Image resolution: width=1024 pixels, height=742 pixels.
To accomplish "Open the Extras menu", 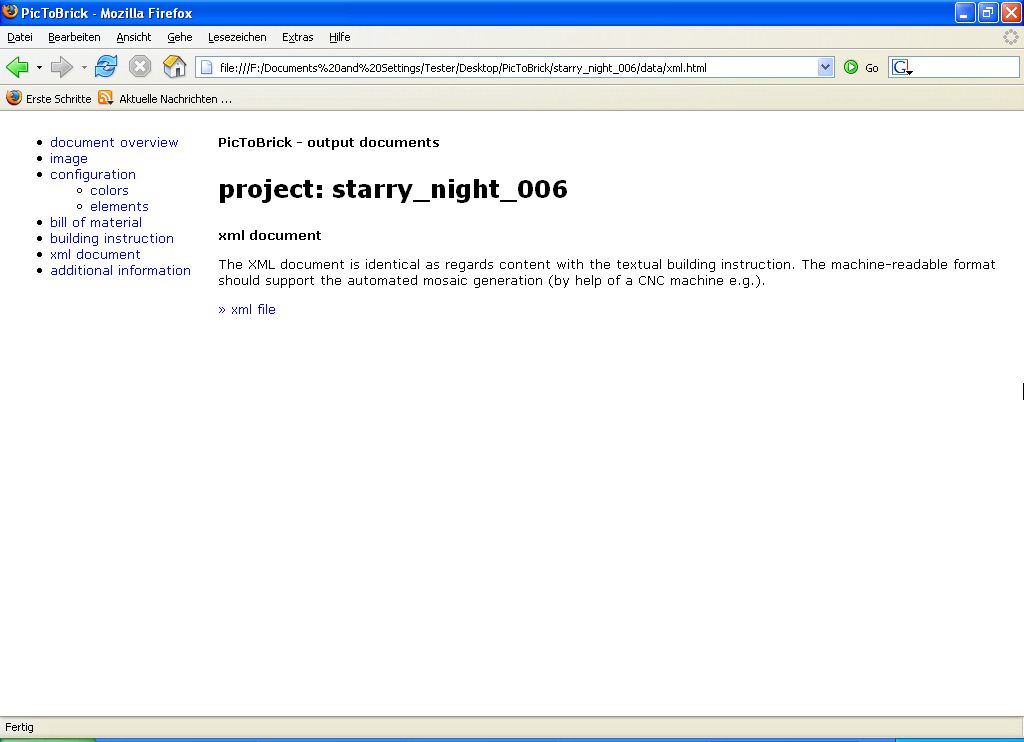I will [297, 37].
